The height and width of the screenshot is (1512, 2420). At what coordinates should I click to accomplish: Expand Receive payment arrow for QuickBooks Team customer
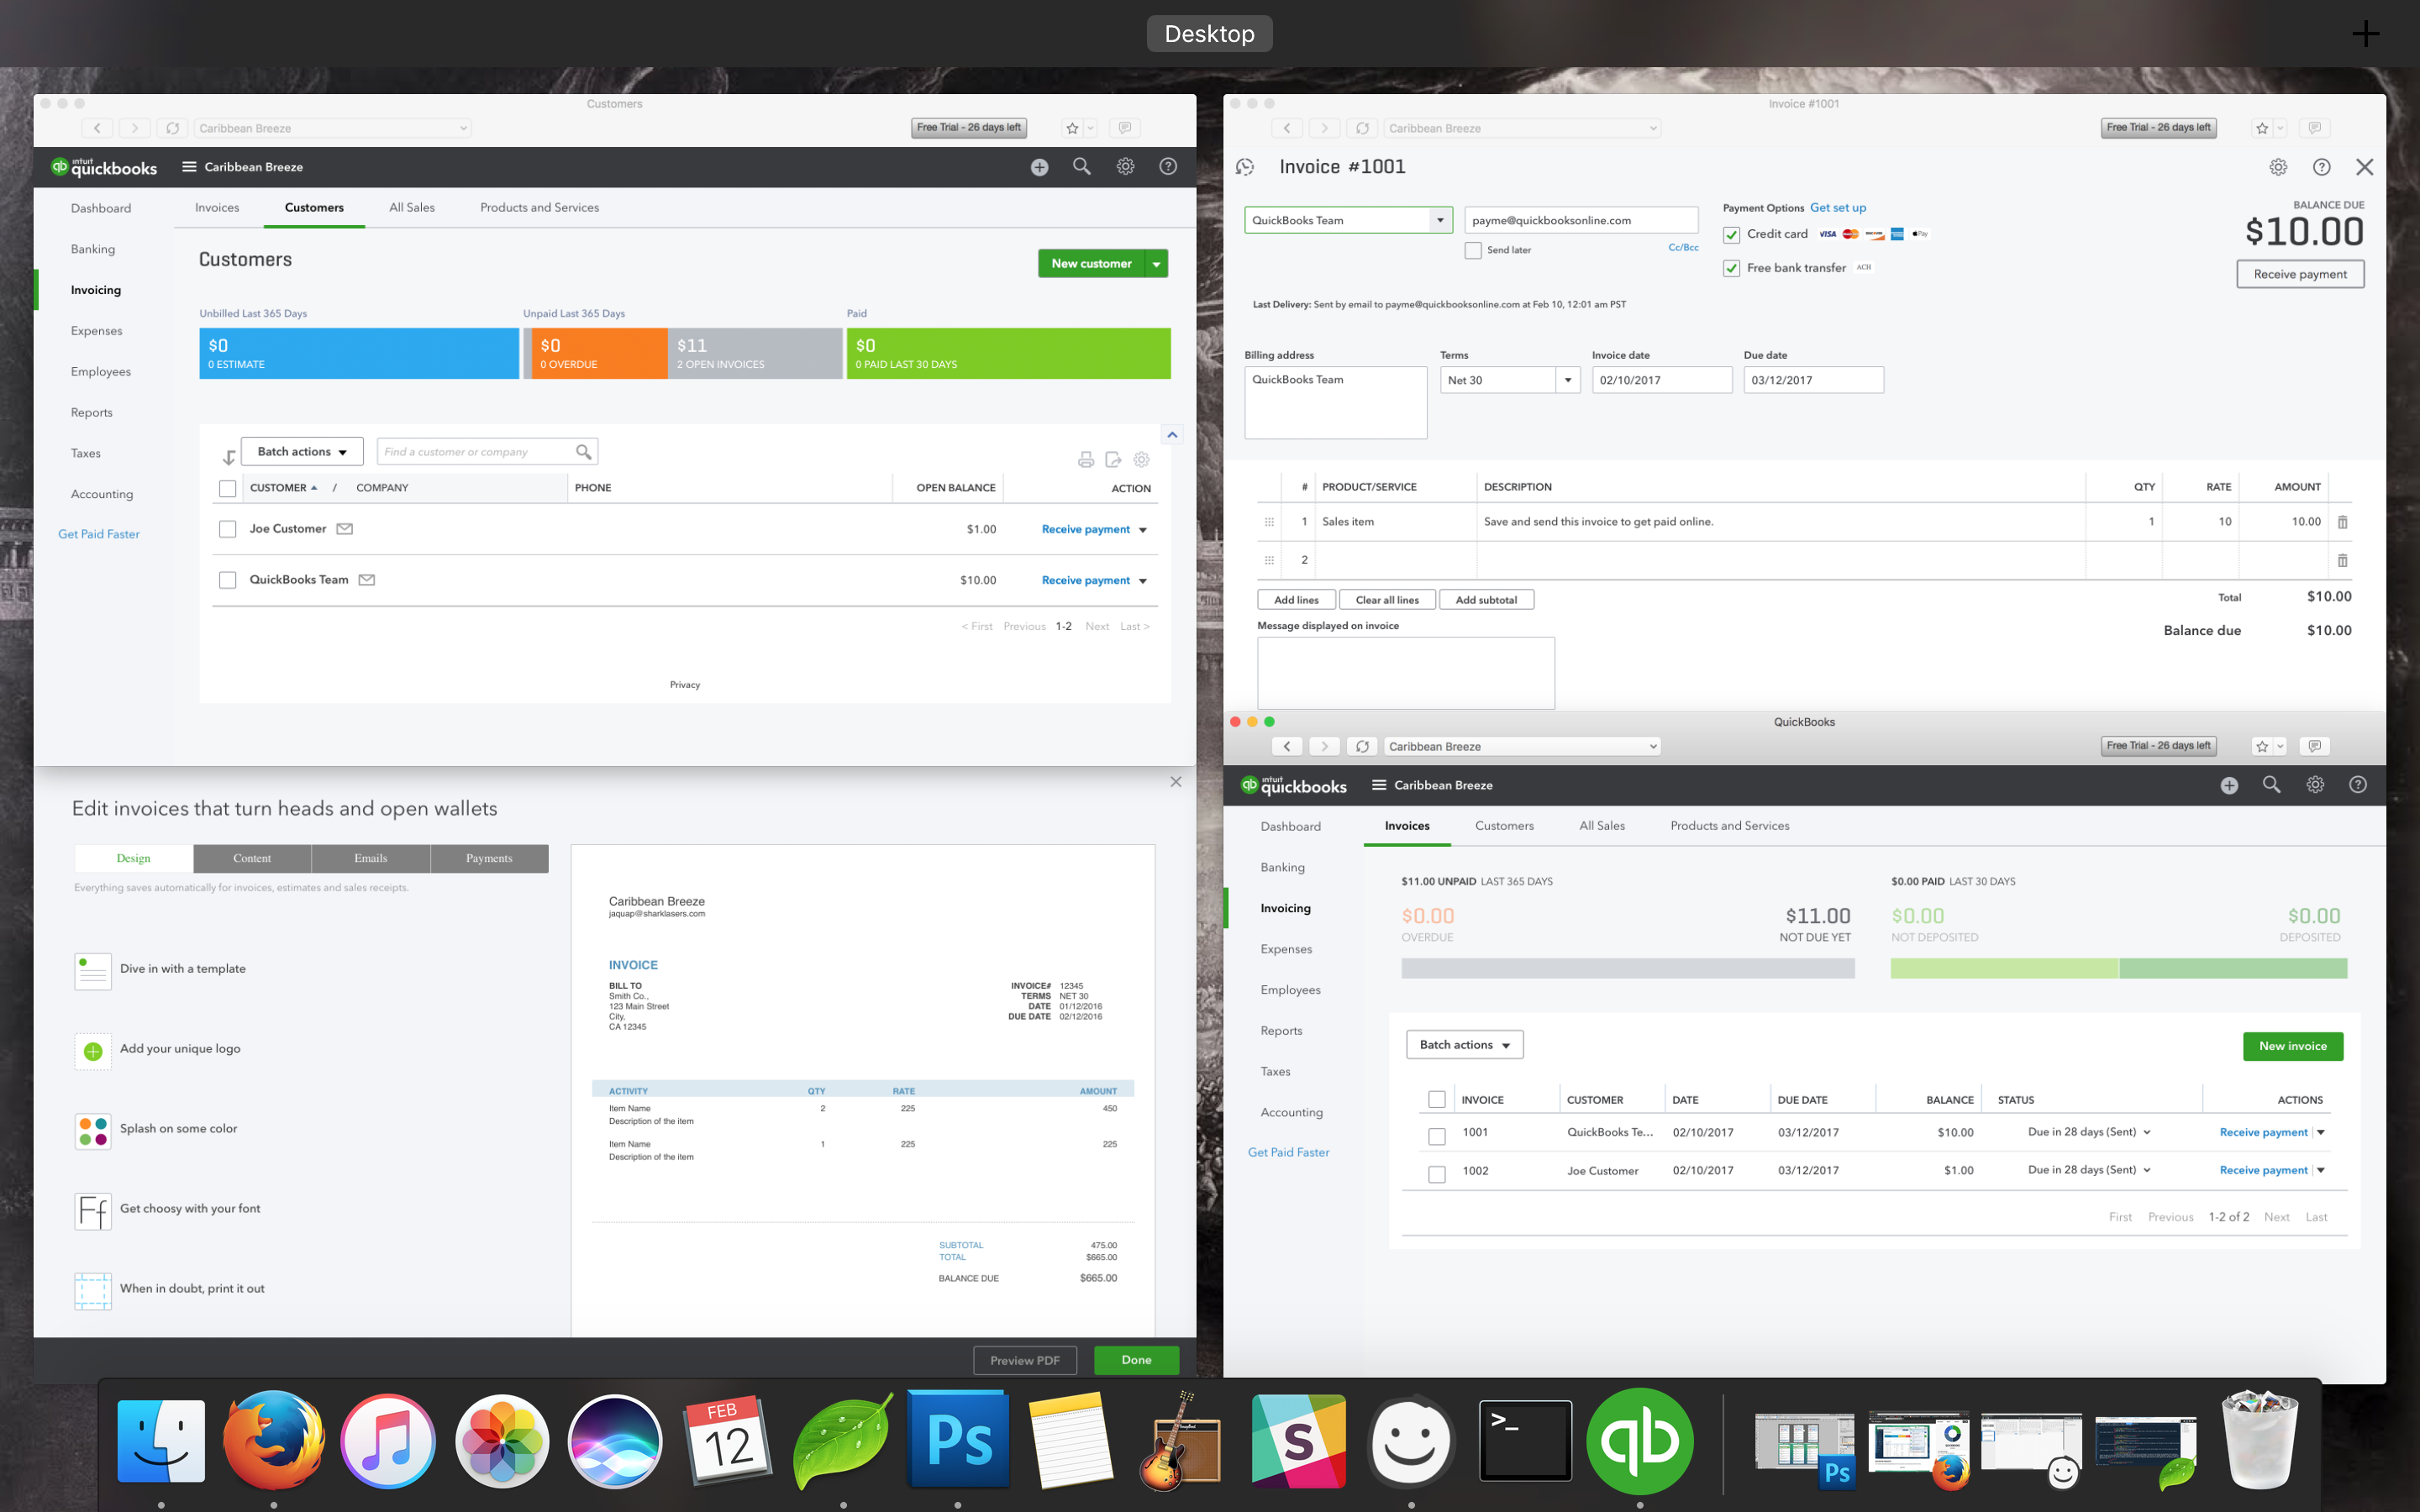click(1143, 581)
